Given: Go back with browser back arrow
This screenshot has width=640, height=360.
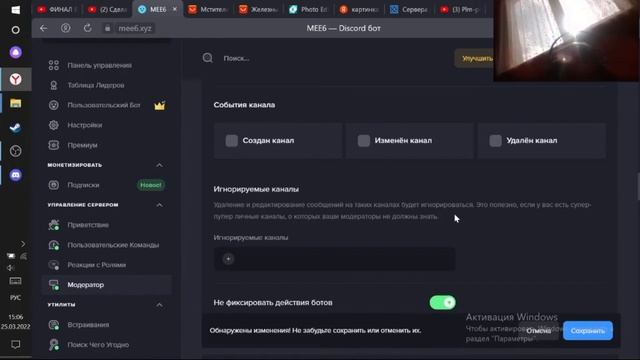Looking at the screenshot, I should pos(44,28).
